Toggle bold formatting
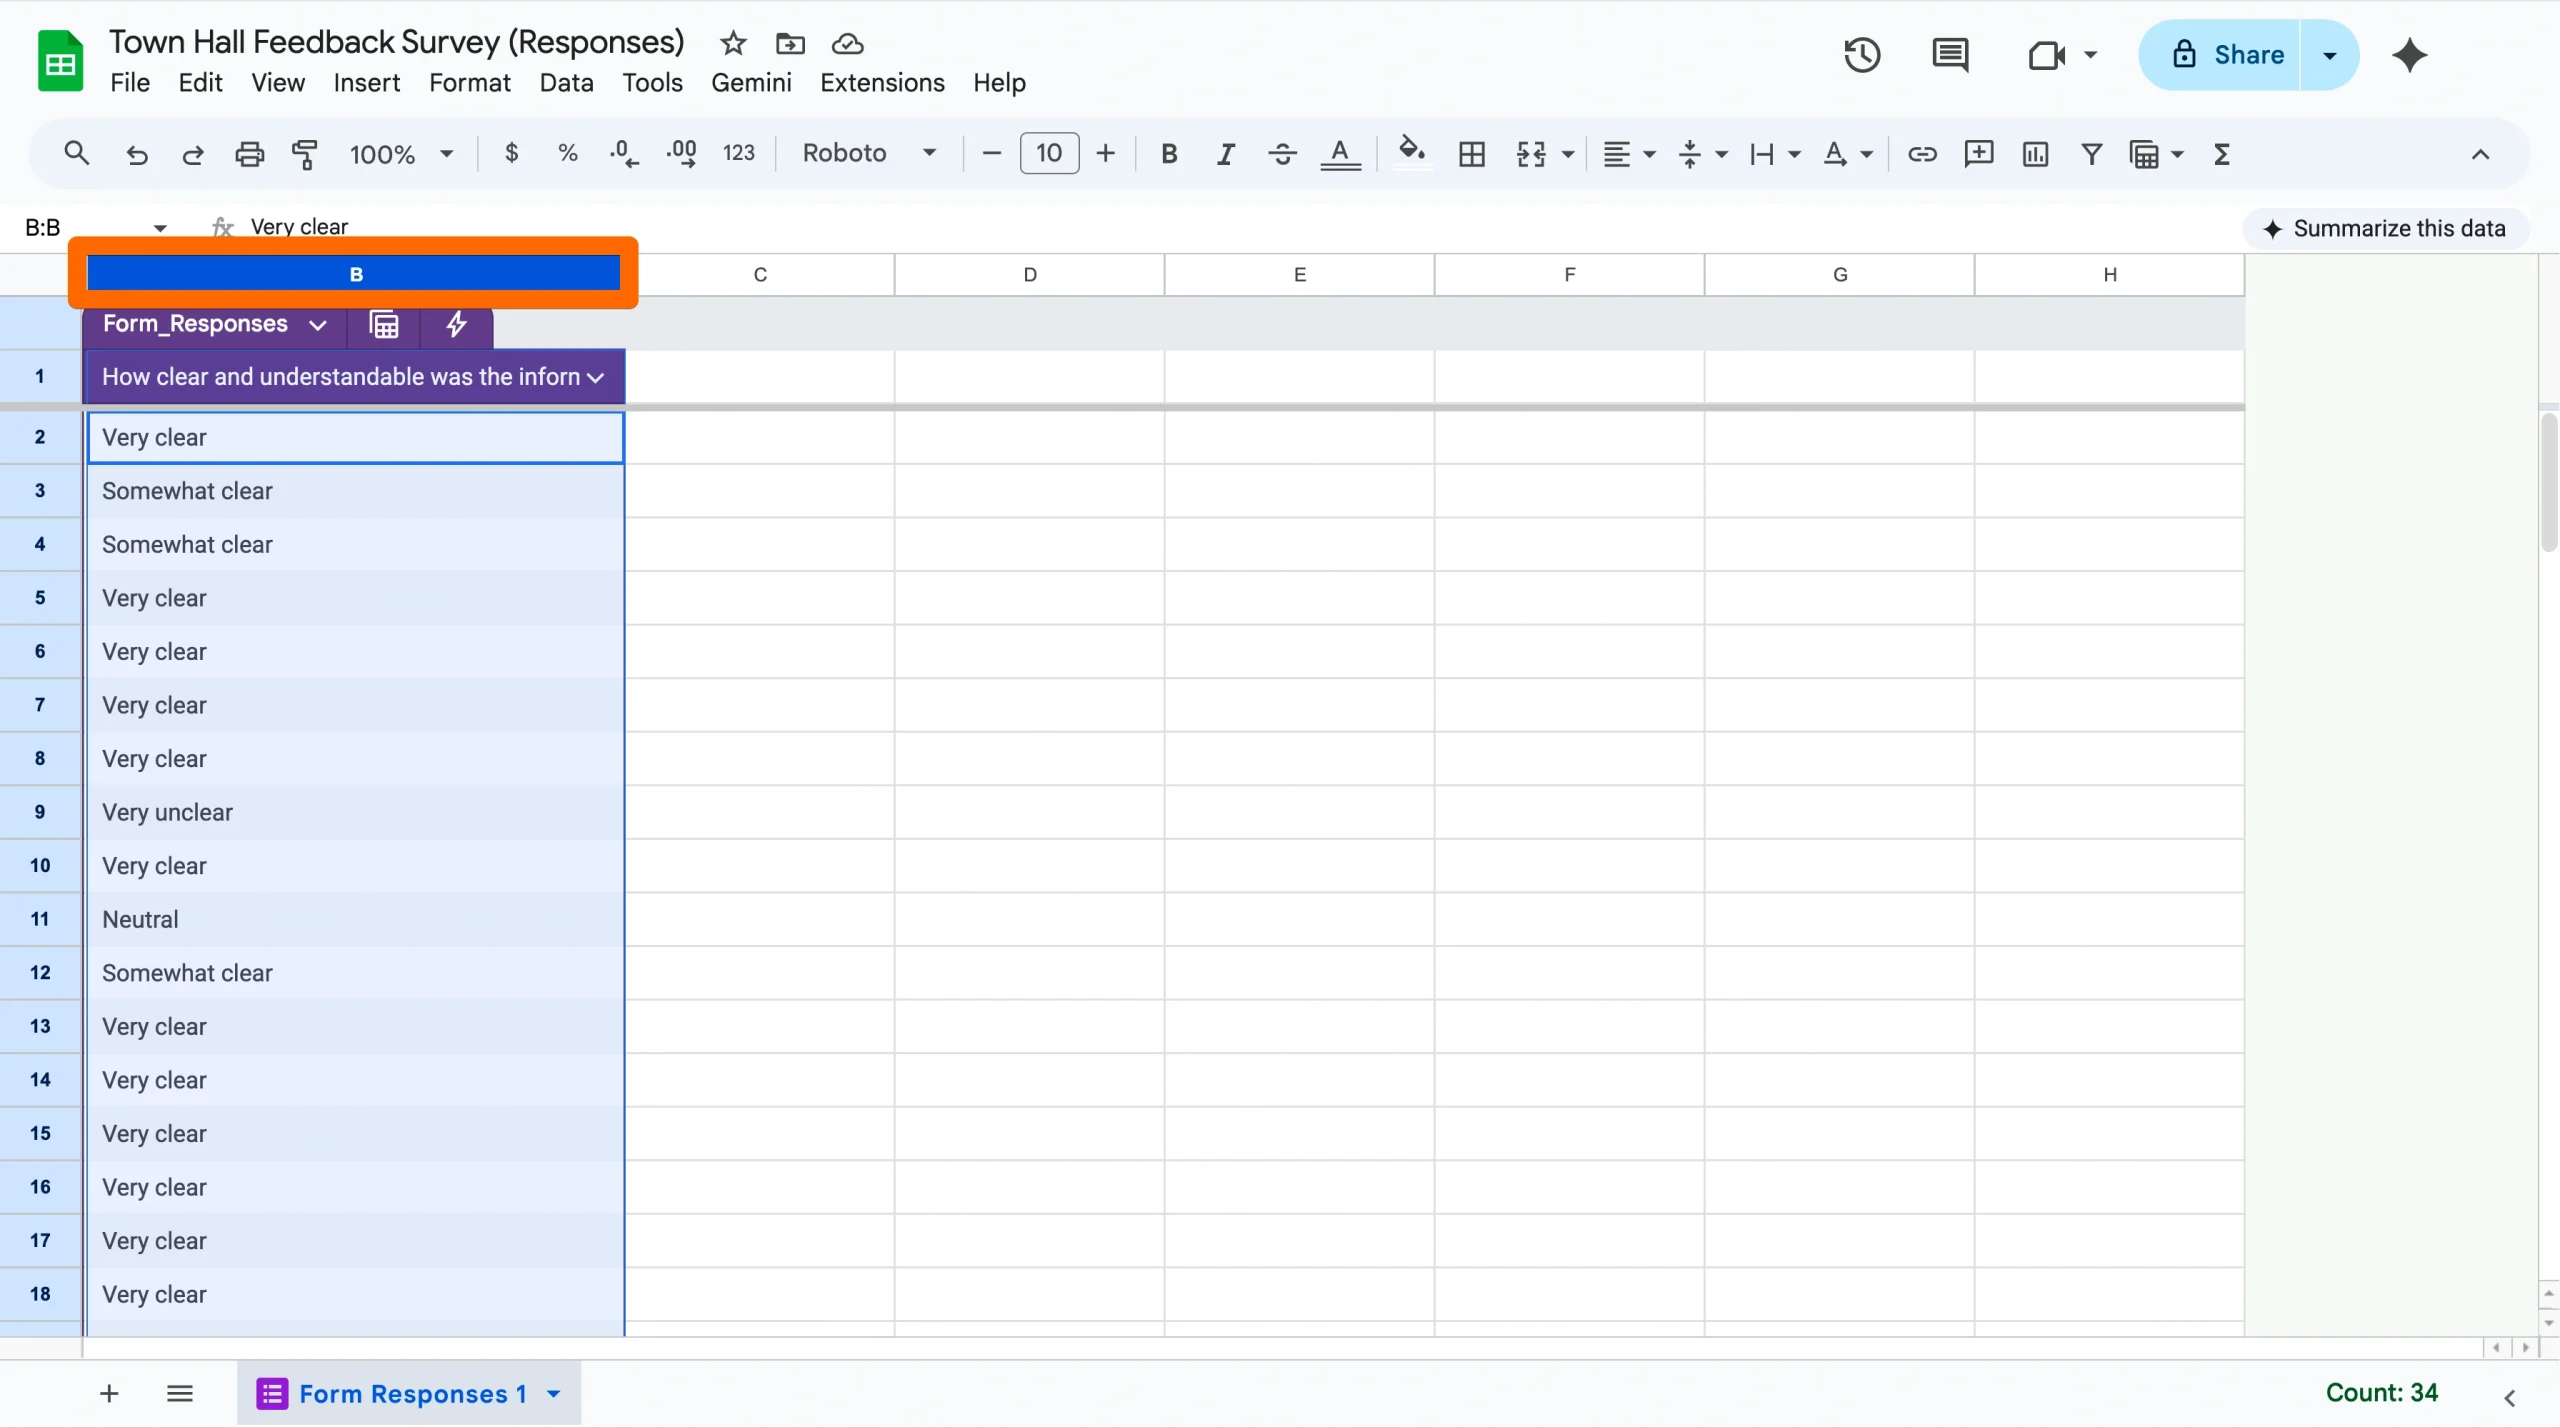 click(1168, 153)
